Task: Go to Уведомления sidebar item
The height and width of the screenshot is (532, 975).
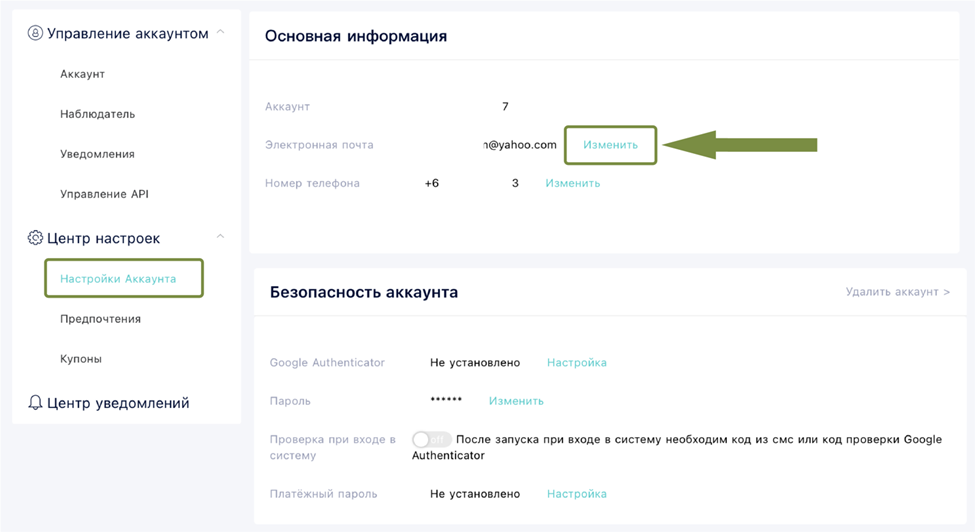Action: coord(97,154)
